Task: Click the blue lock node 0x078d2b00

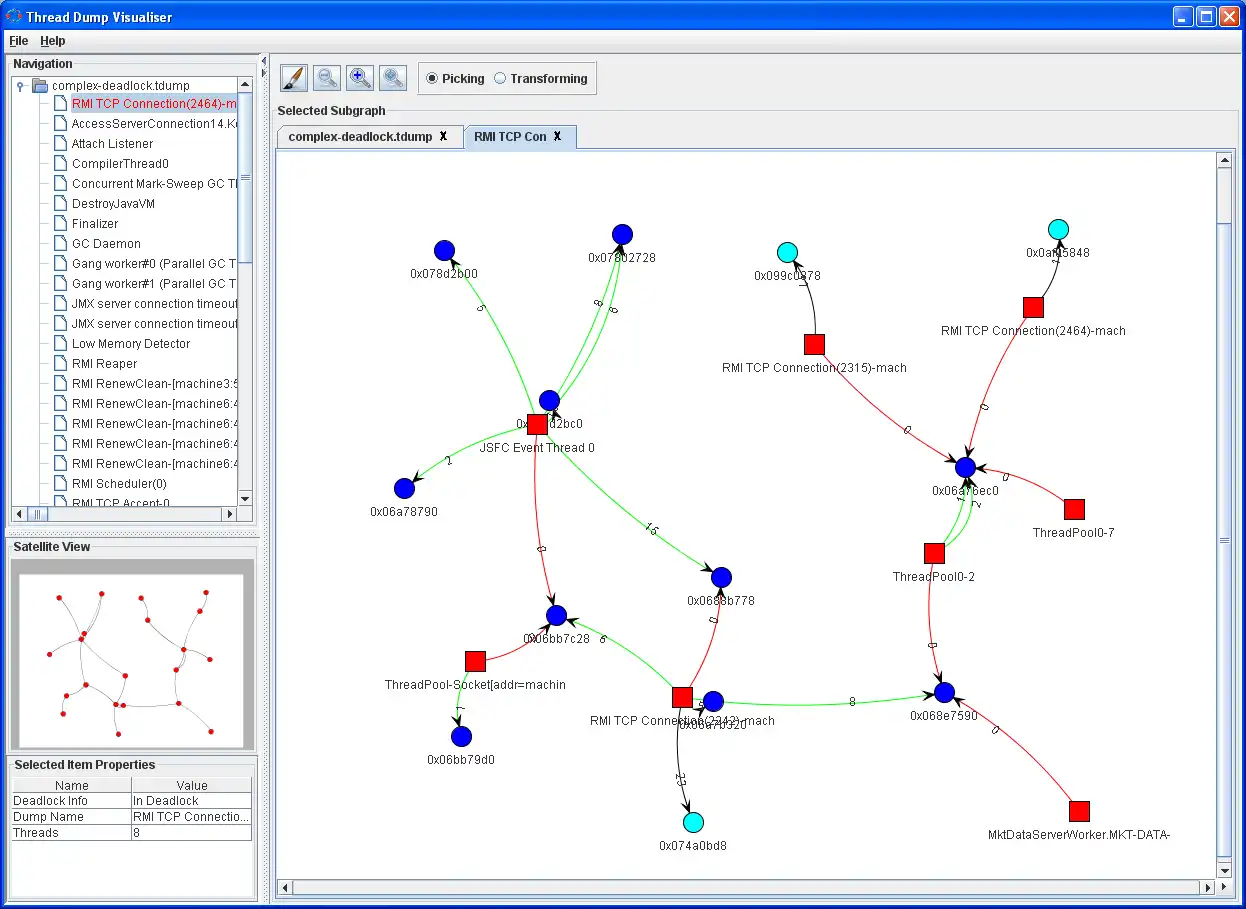Action: [445, 250]
